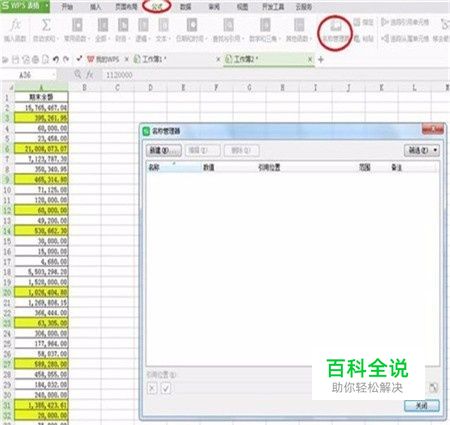Add a new workbook tab with plus

point(321,60)
